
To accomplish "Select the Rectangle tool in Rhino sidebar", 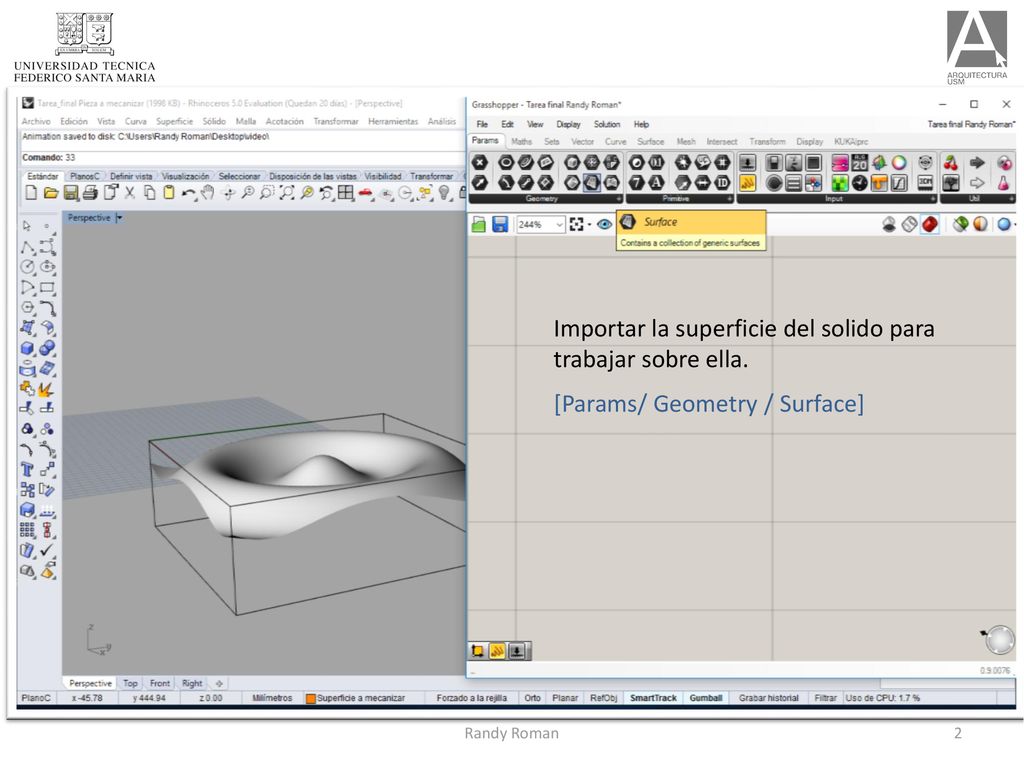I will (x=47, y=287).
